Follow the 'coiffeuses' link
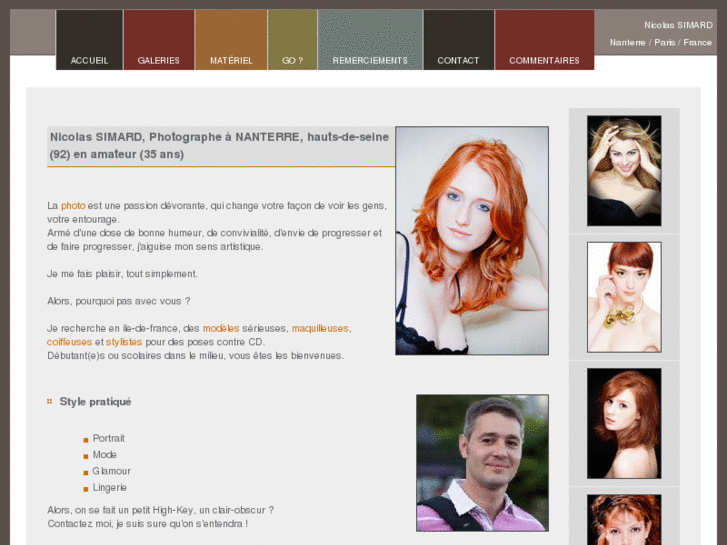 (x=70, y=342)
